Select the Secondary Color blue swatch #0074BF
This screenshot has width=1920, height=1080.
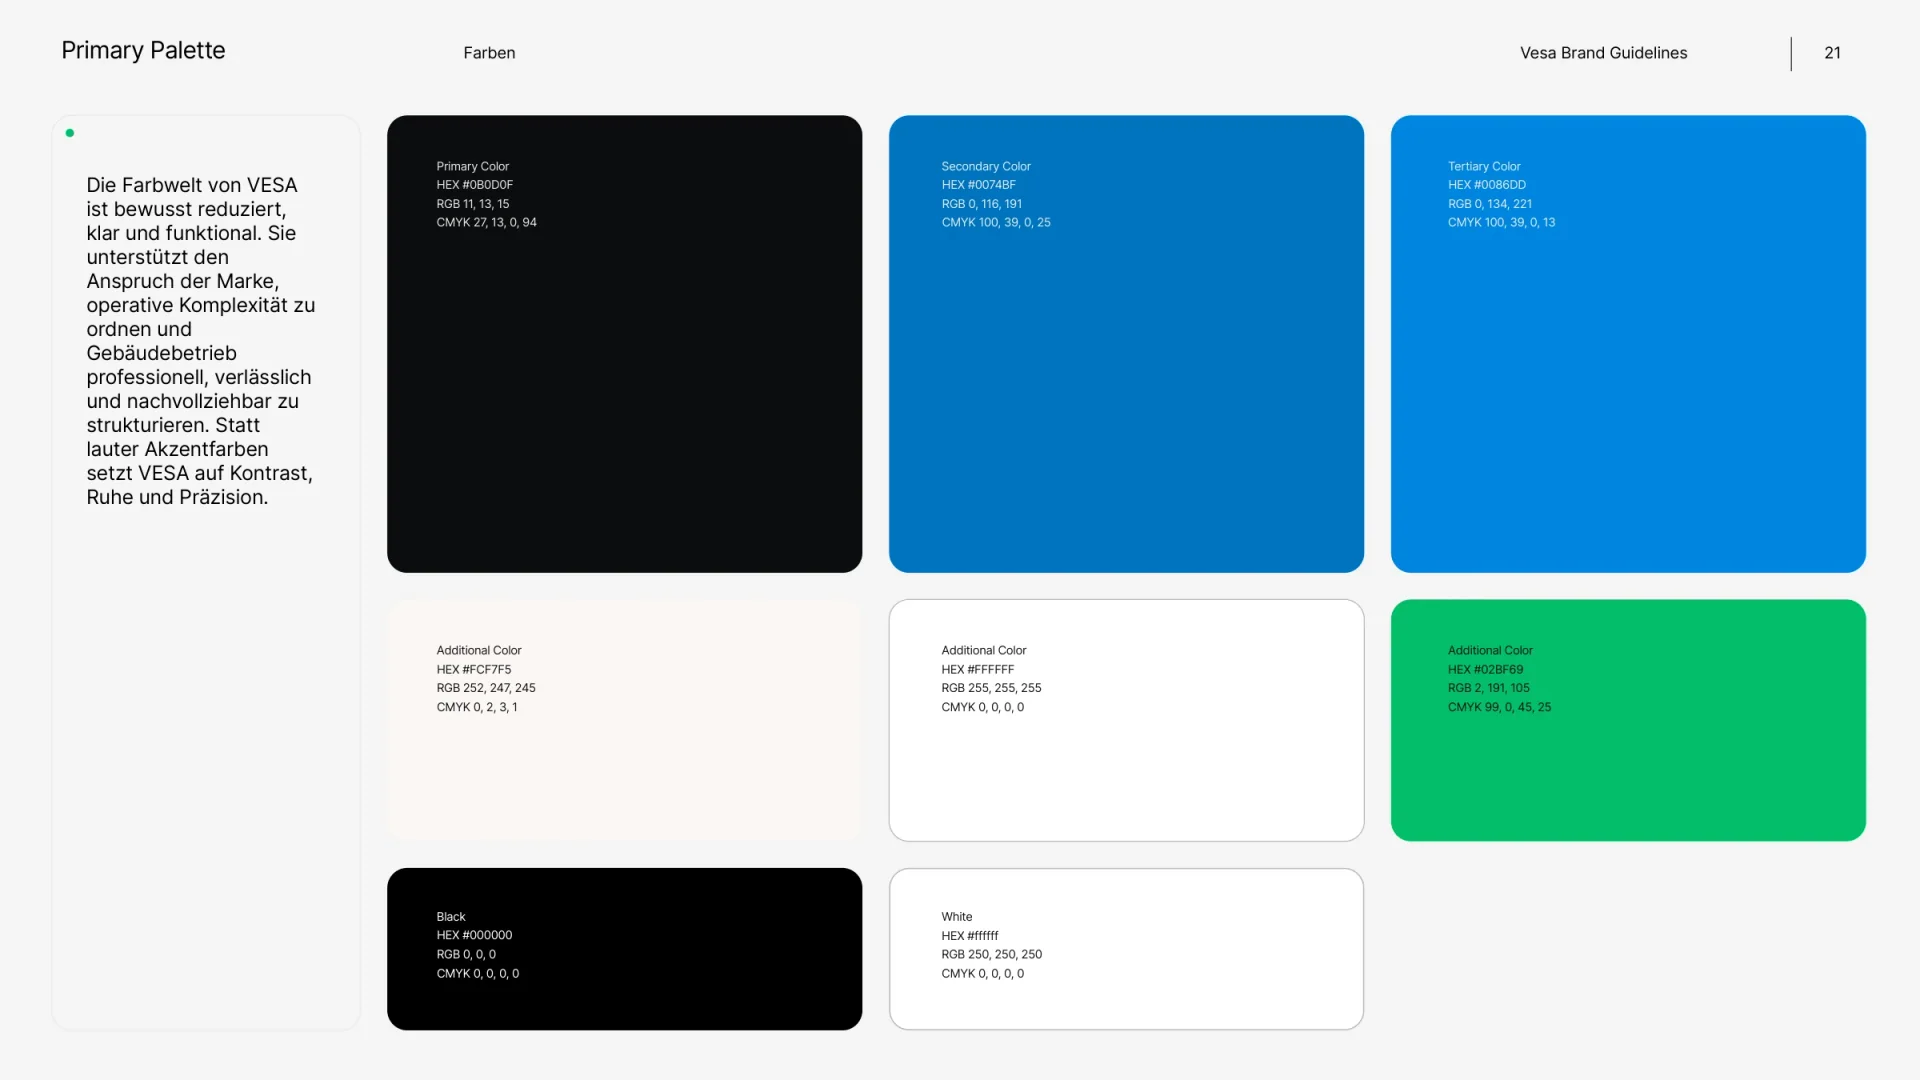tap(1126, 344)
